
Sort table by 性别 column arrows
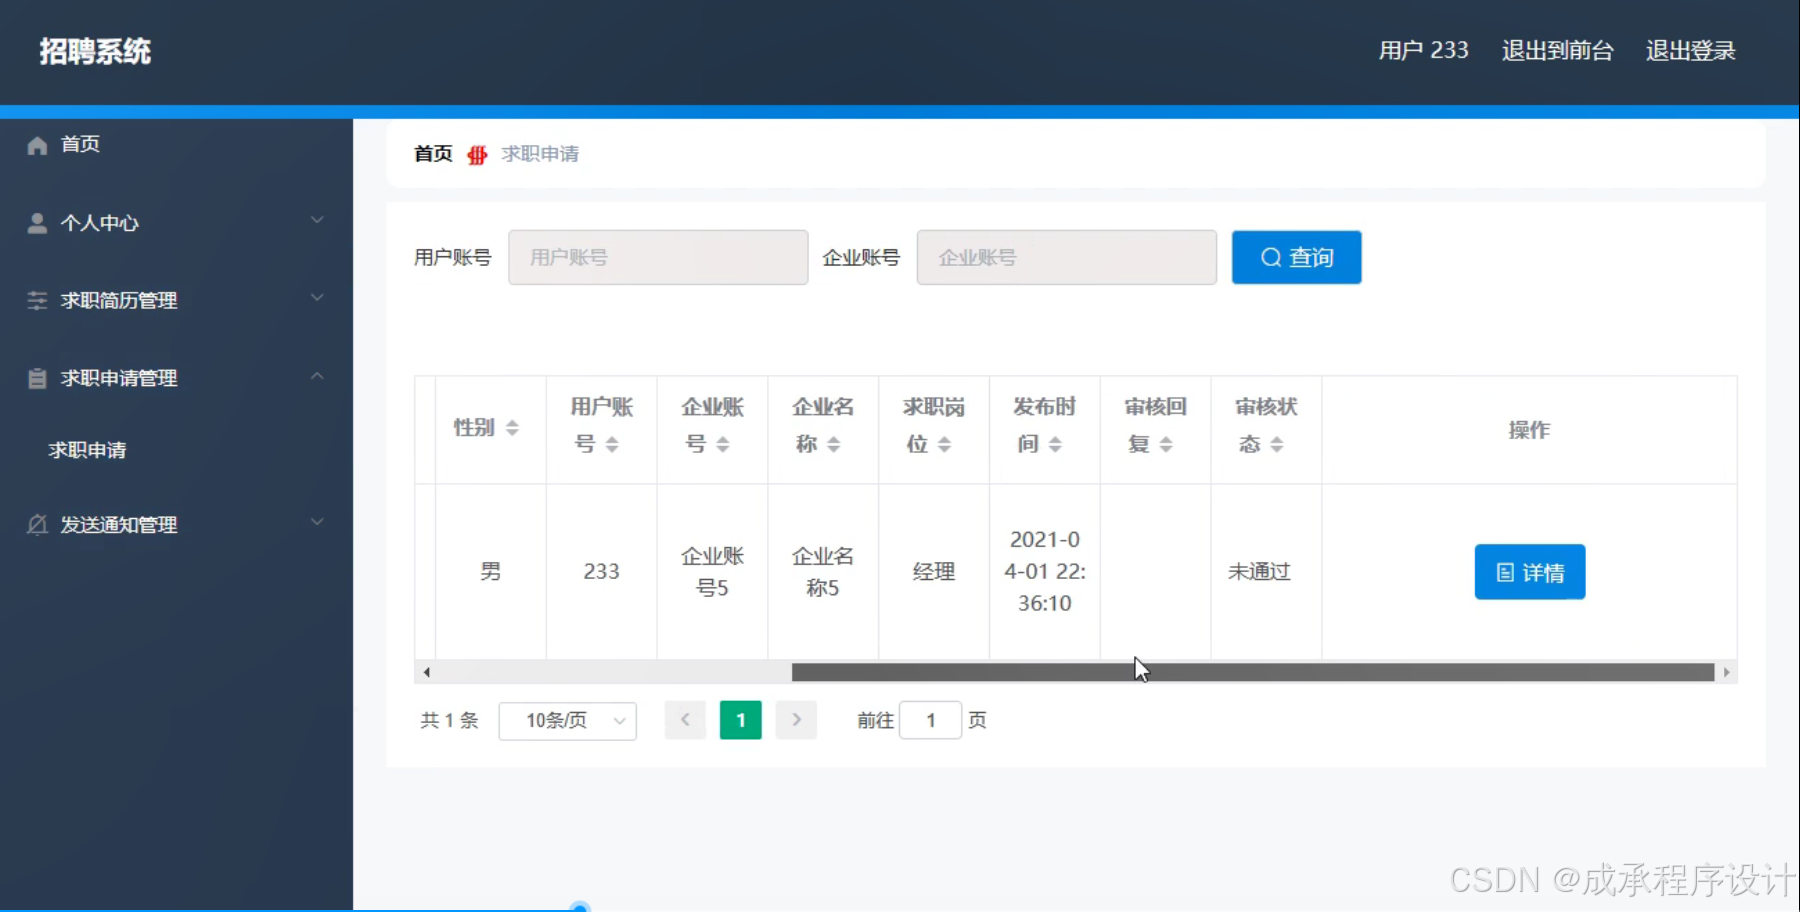click(x=512, y=428)
